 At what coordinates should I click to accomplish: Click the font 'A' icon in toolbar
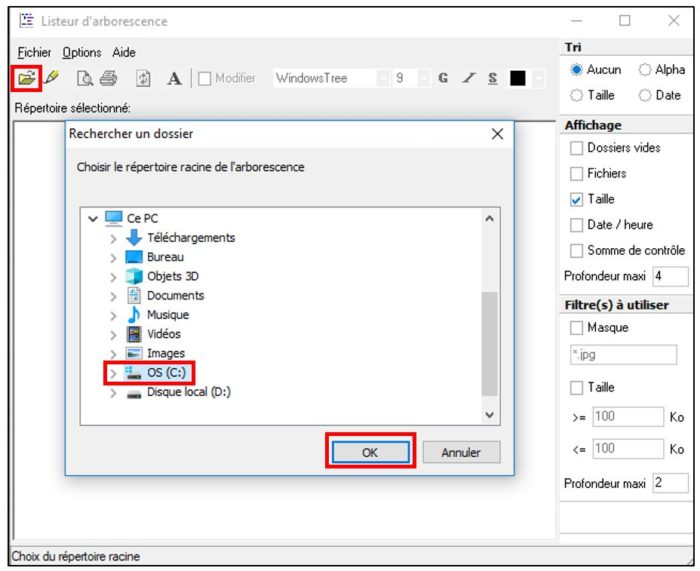[174, 78]
